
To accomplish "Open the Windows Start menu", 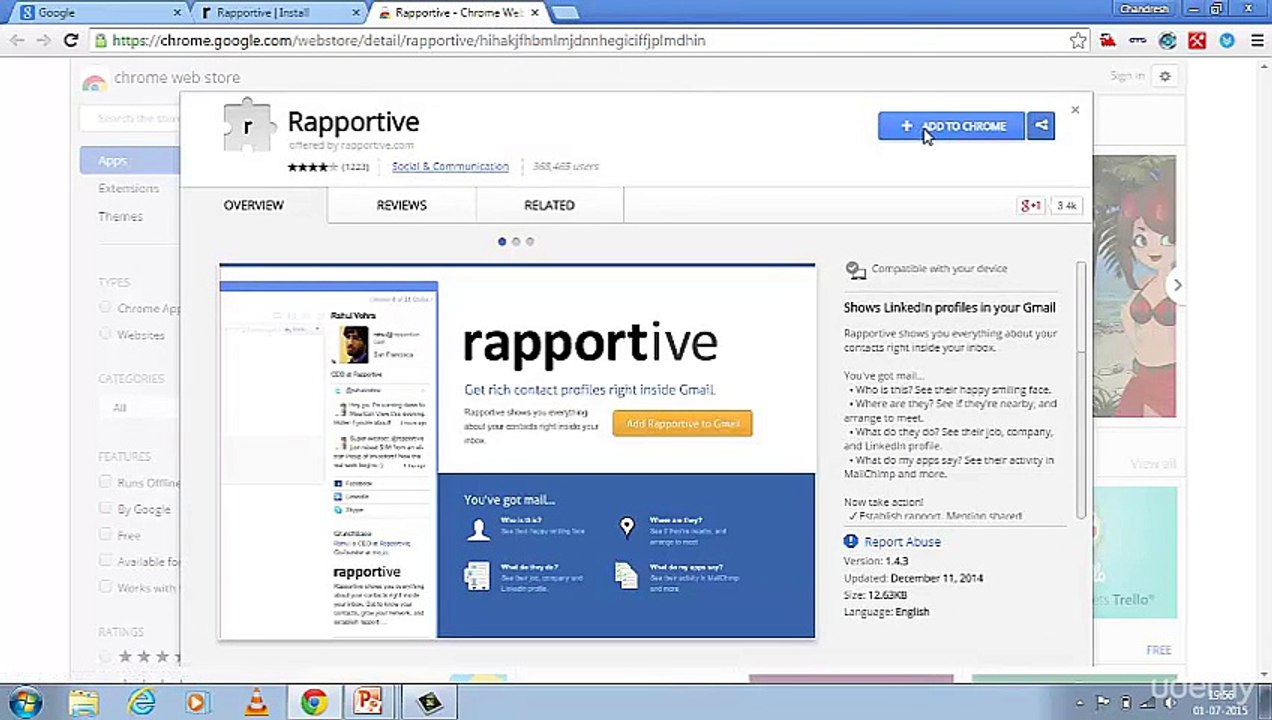I will tap(26, 703).
